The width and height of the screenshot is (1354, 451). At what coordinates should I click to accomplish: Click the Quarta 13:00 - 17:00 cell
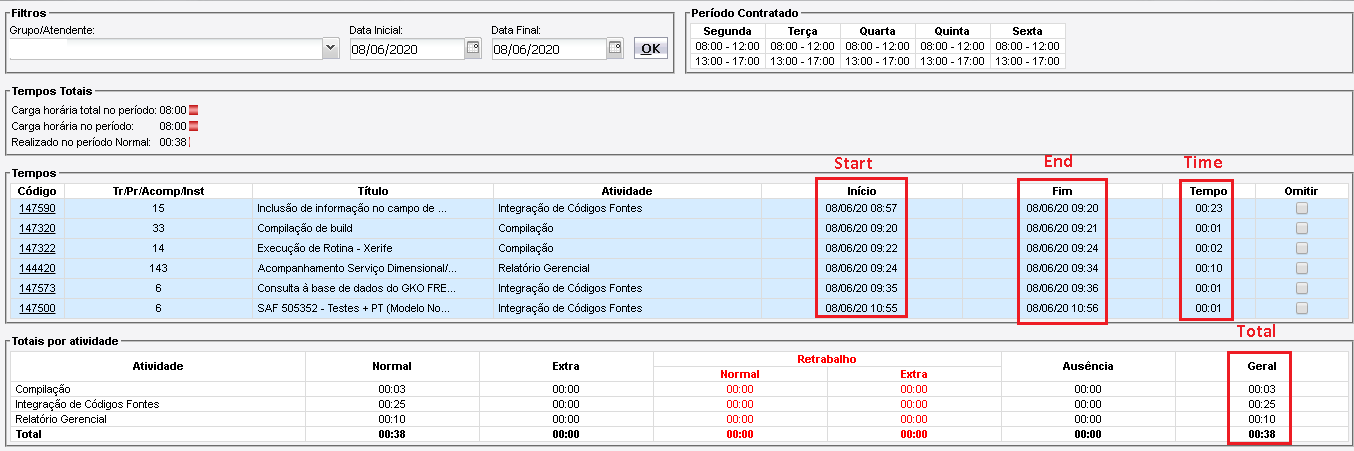pos(877,61)
